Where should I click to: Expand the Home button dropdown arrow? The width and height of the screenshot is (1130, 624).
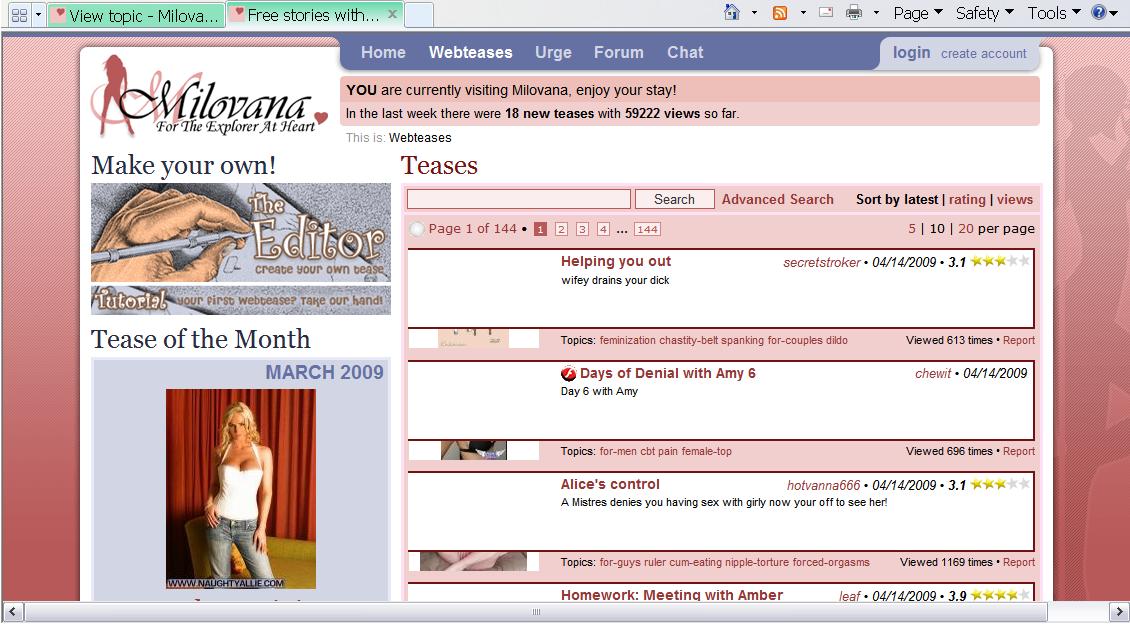[x=754, y=12]
